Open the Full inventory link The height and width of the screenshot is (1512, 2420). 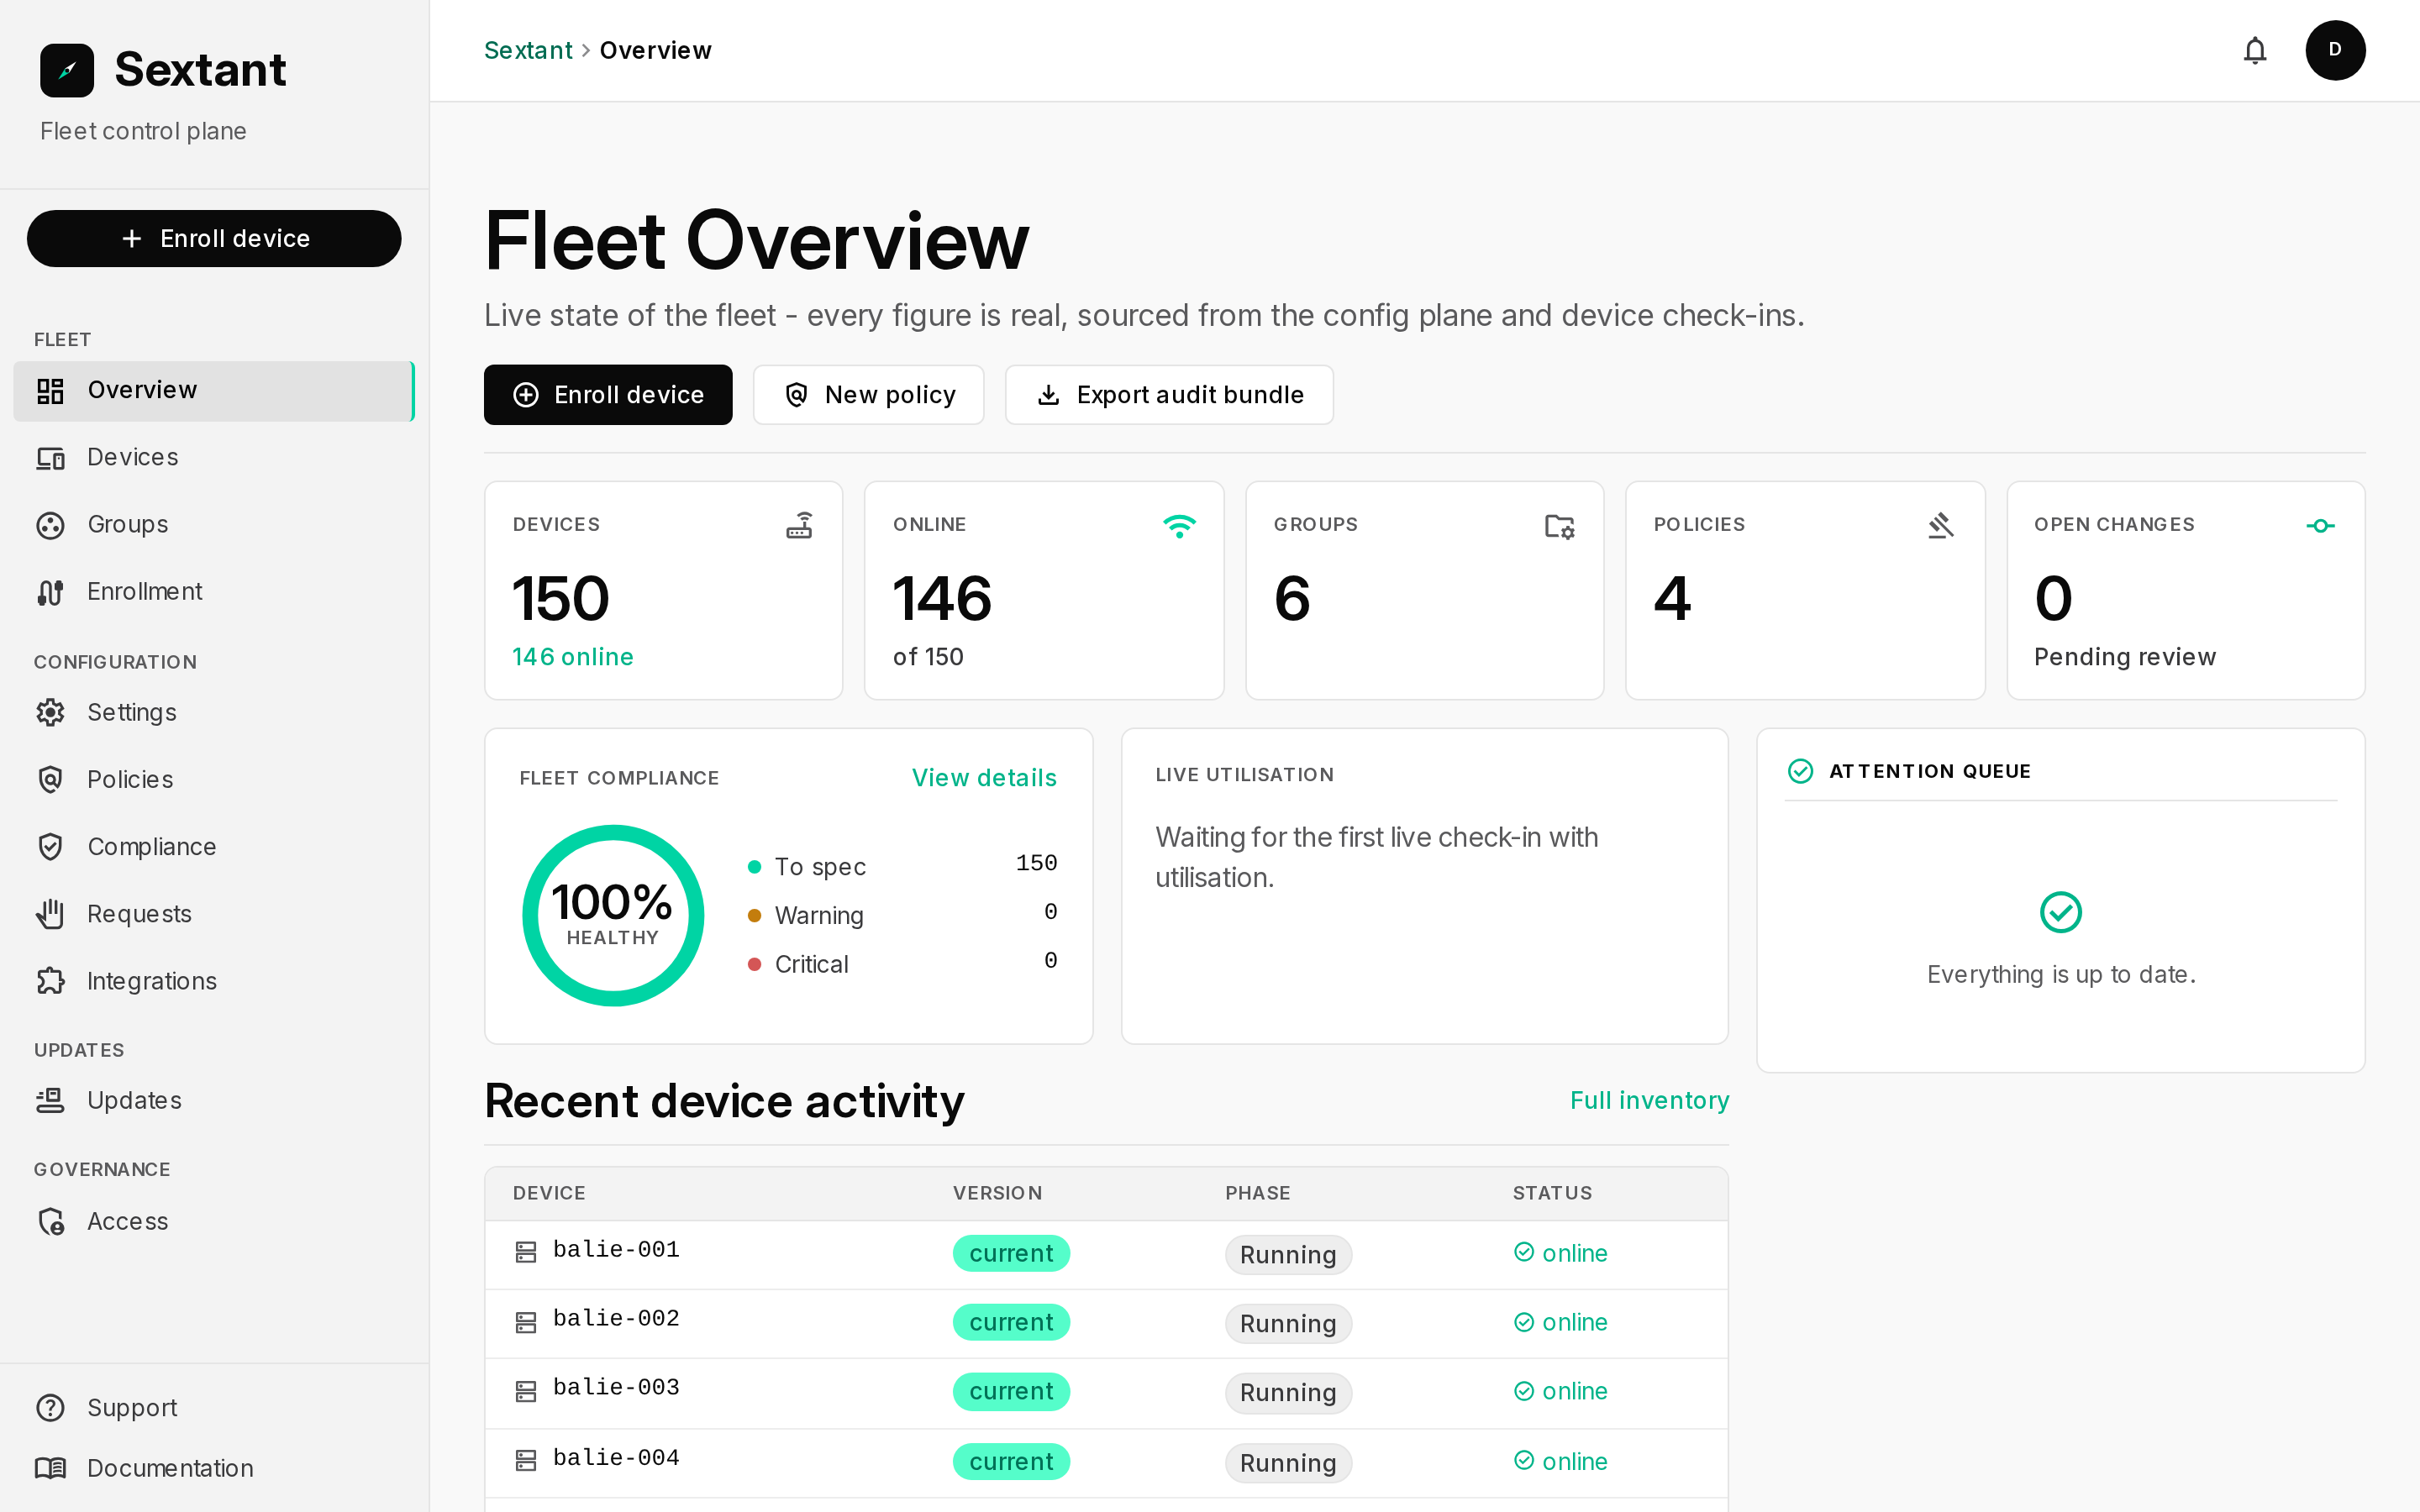click(1649, 1100)
